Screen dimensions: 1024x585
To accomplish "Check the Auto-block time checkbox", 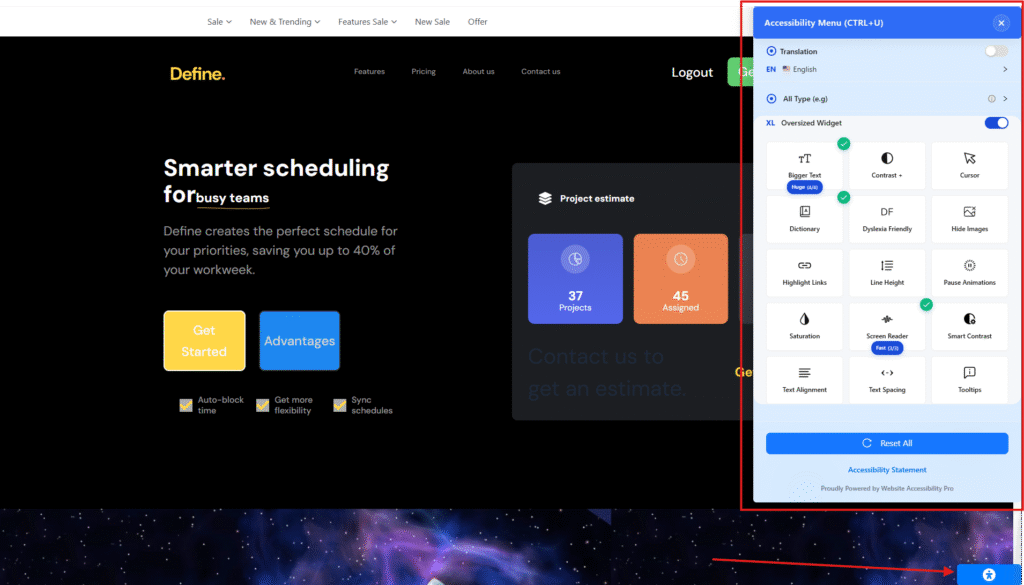I will [x=186, y=405].
